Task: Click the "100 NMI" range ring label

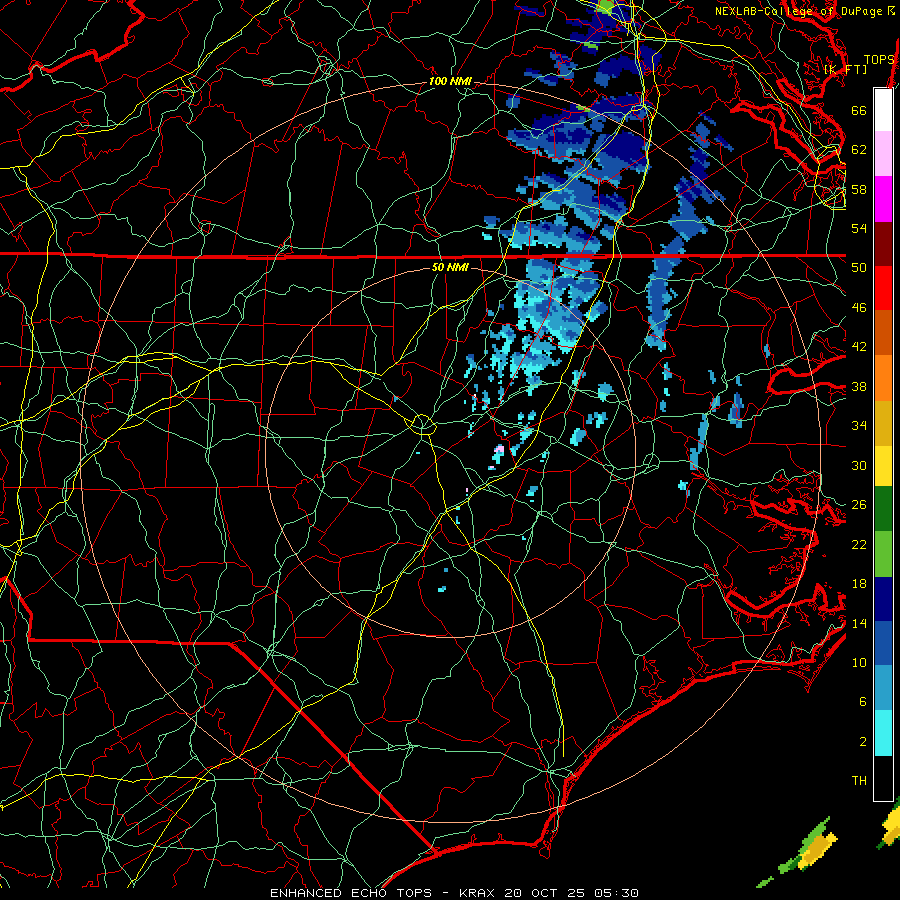Action: click(x=450, y=81)
